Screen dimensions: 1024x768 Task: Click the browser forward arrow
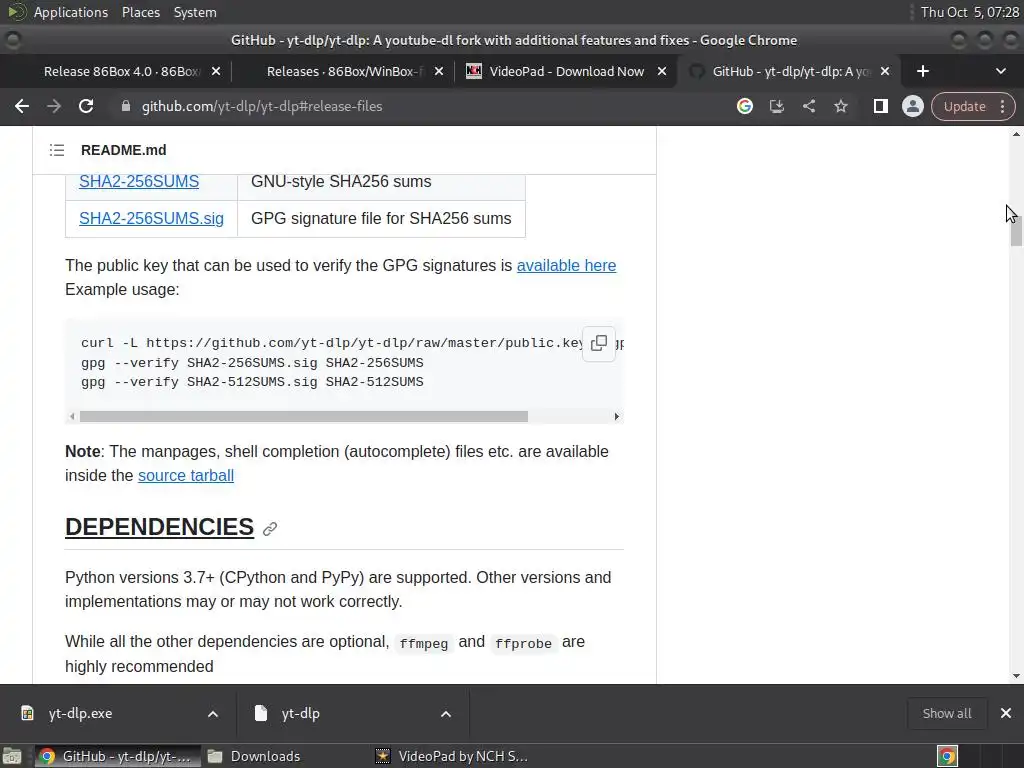(54, 106)
